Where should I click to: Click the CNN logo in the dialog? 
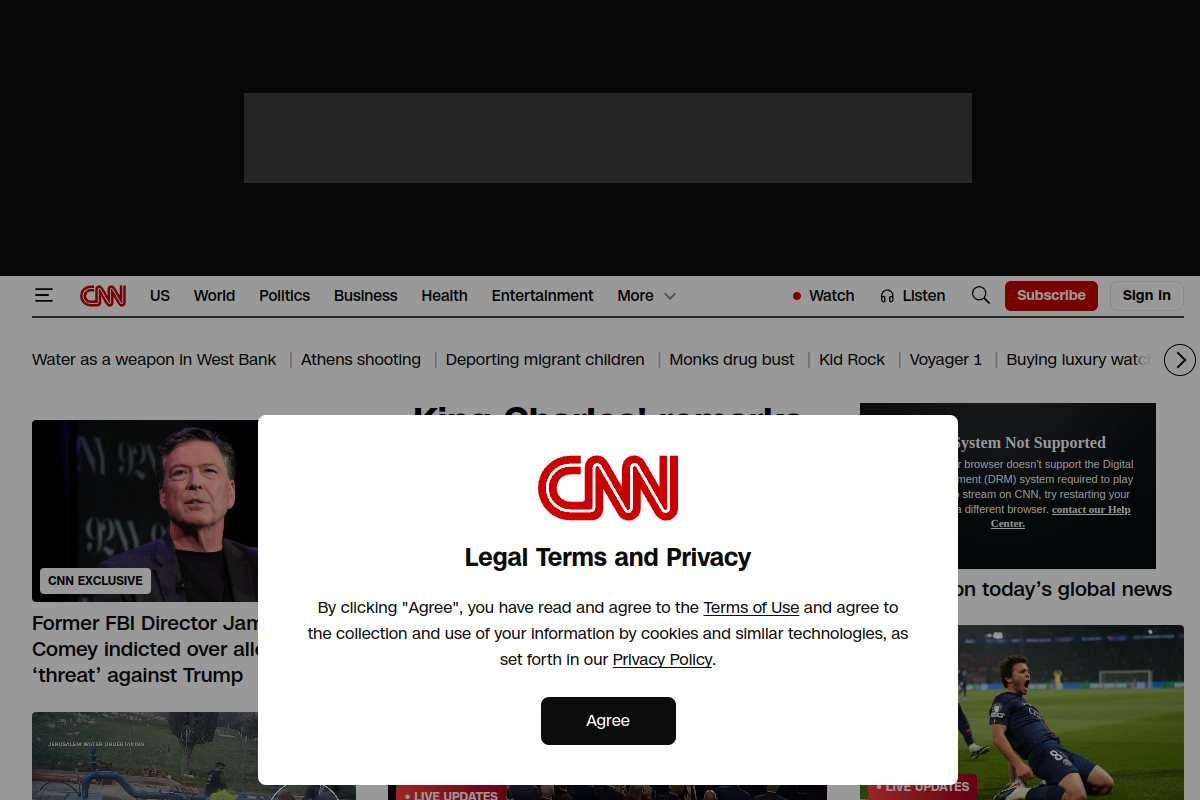(608, 488)
